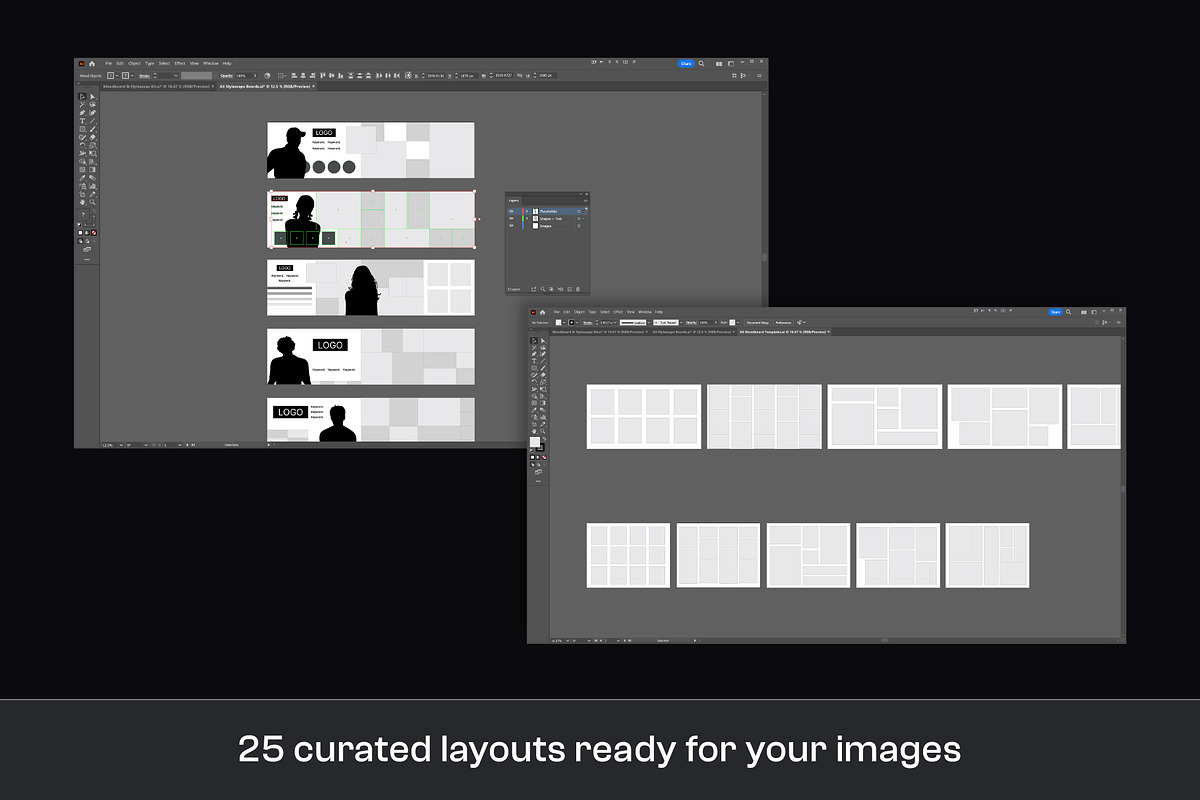
Task: Expand the Placeholder layer disclosure arrow
Action: pyautogui.click(x=527, y=211)
